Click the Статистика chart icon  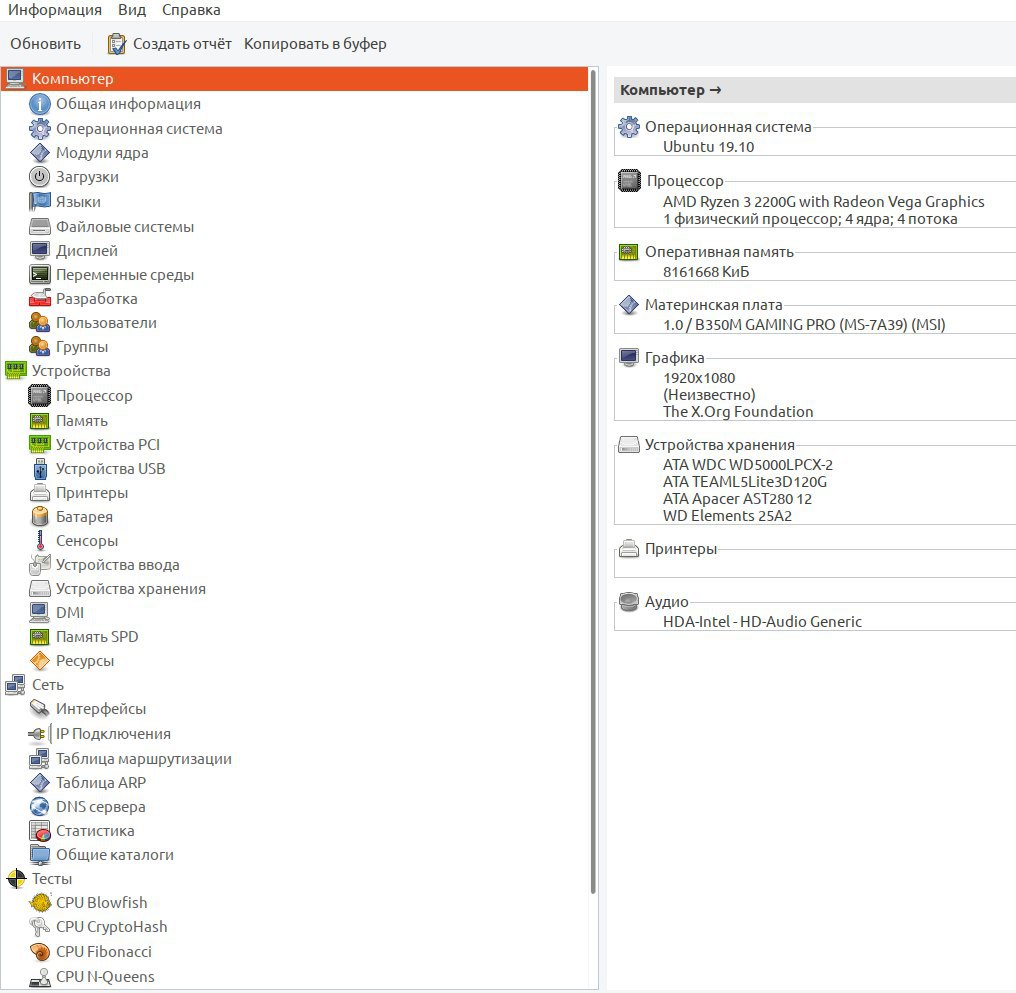pos(40,830)
